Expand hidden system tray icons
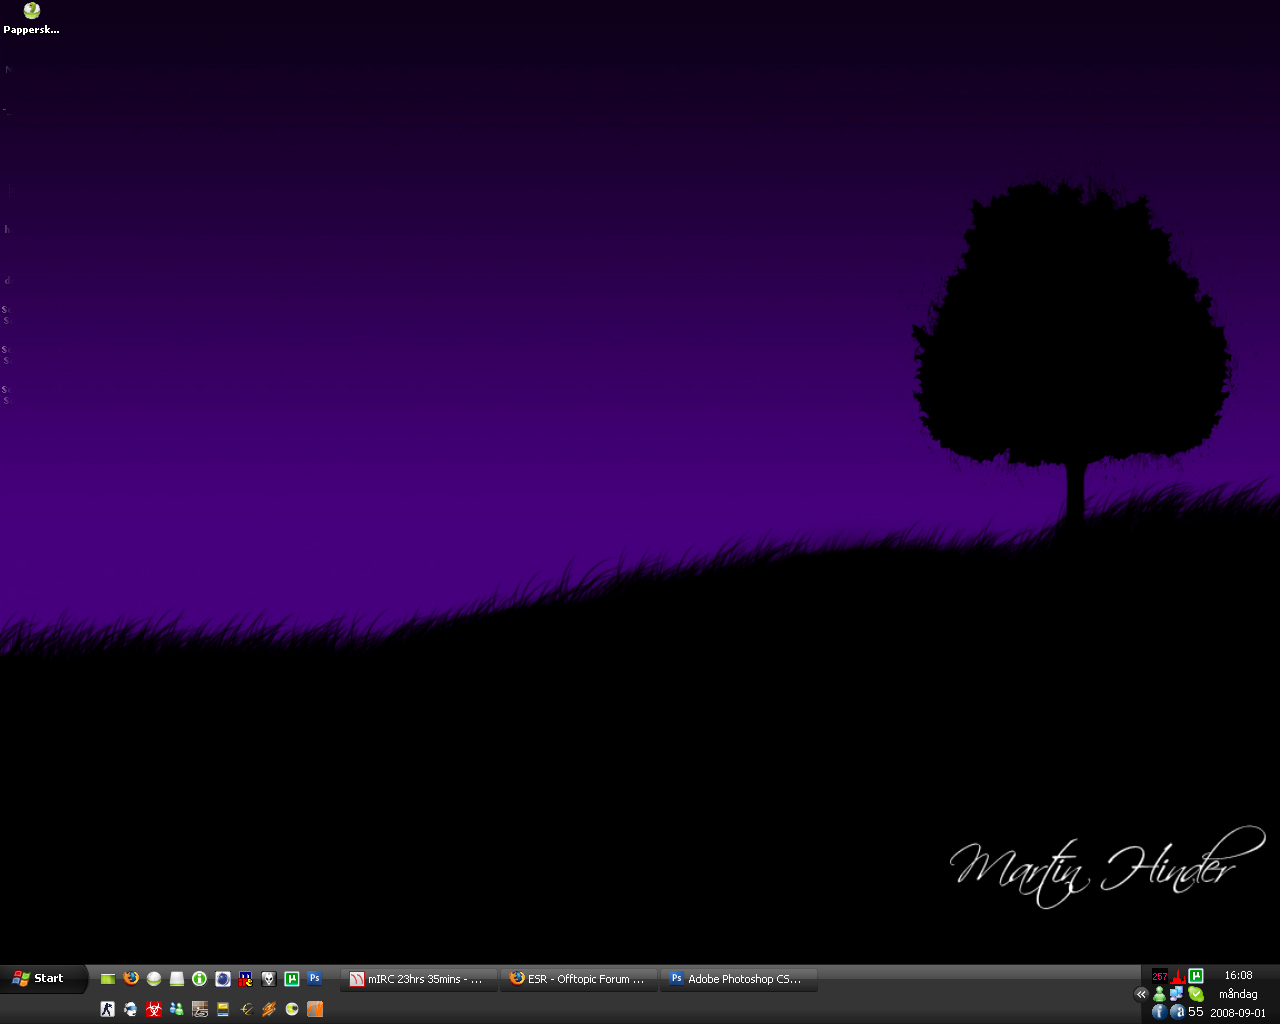The height and width of the screenshot is (1024, 1280). click(x=1141, y=994)
